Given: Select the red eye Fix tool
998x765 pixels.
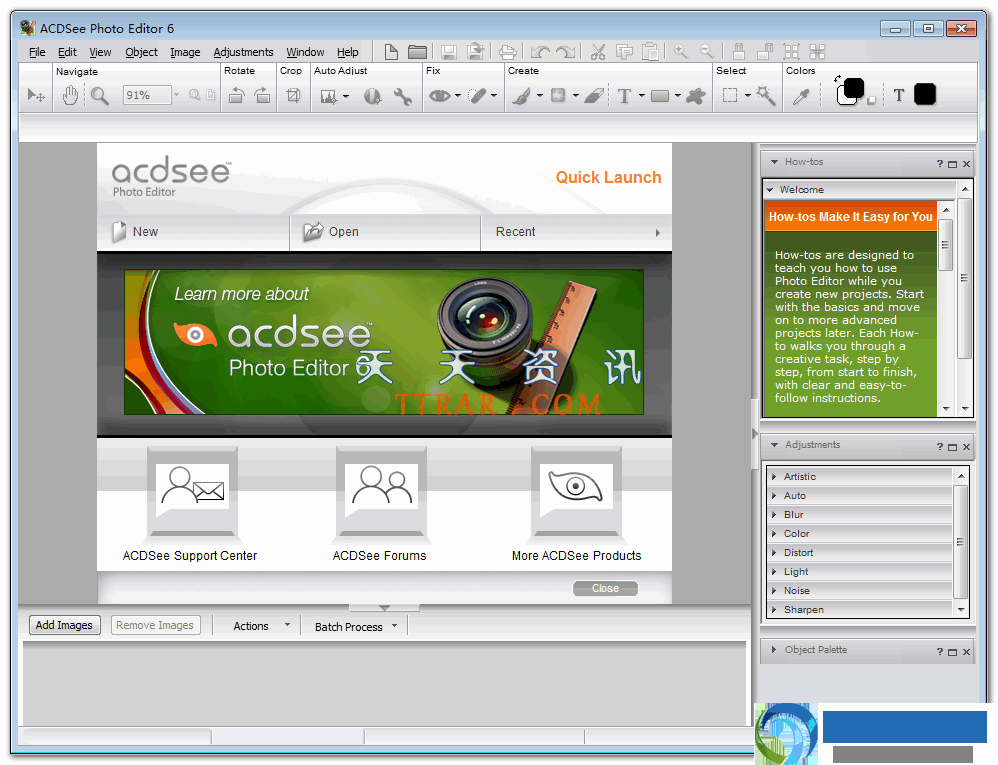Looking at the screenshot, I should point(440,95).
